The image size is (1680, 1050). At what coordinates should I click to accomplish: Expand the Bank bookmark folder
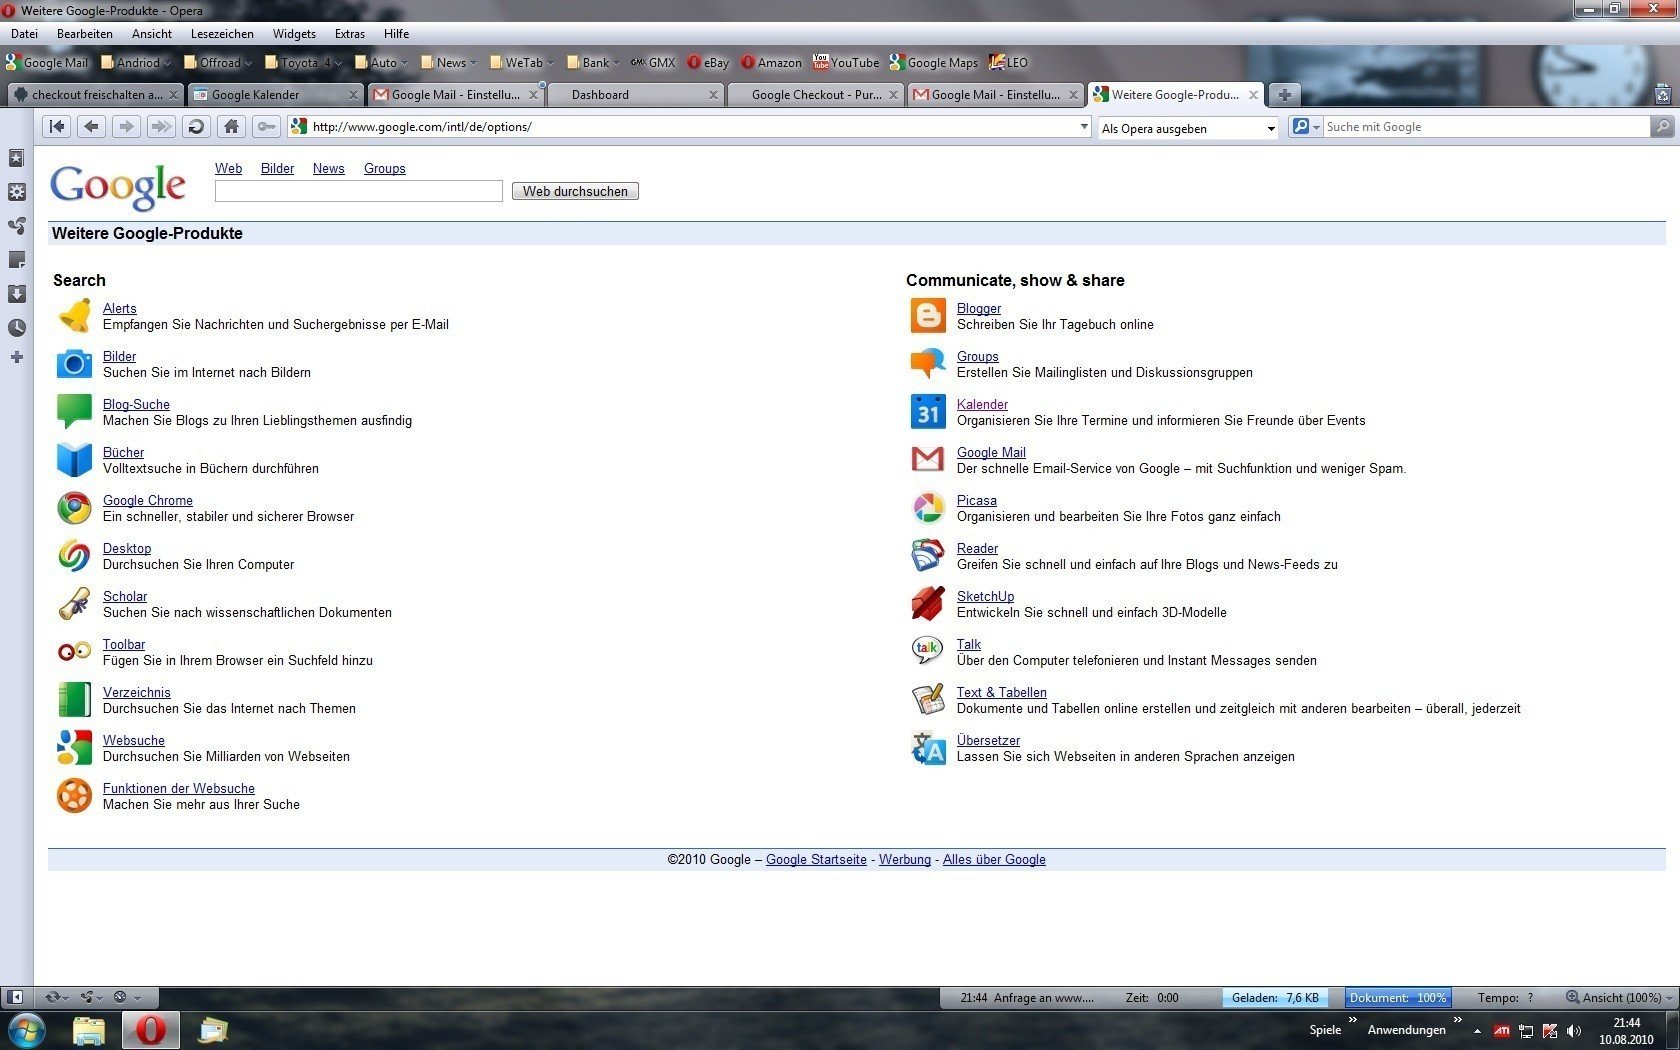point(594,62)
